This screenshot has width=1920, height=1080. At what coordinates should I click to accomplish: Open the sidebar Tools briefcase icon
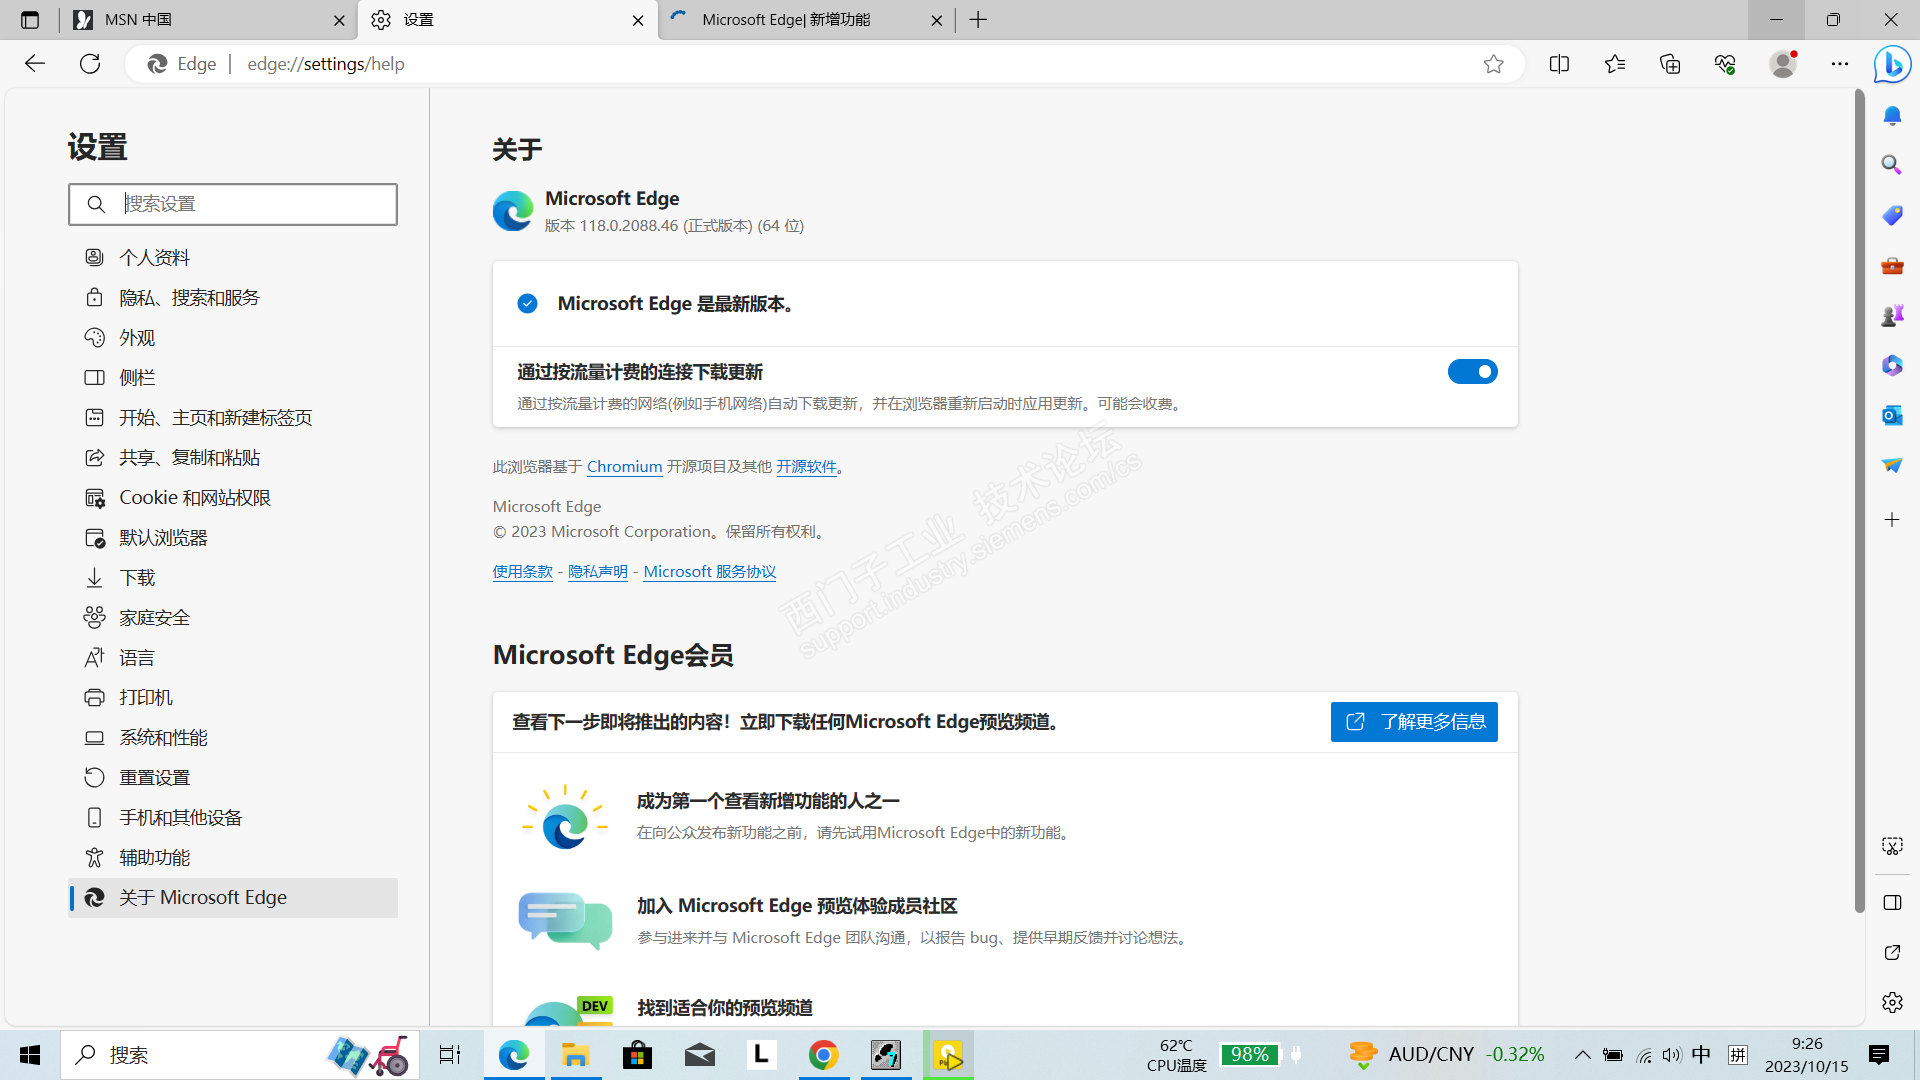(x=1892, y=265)
